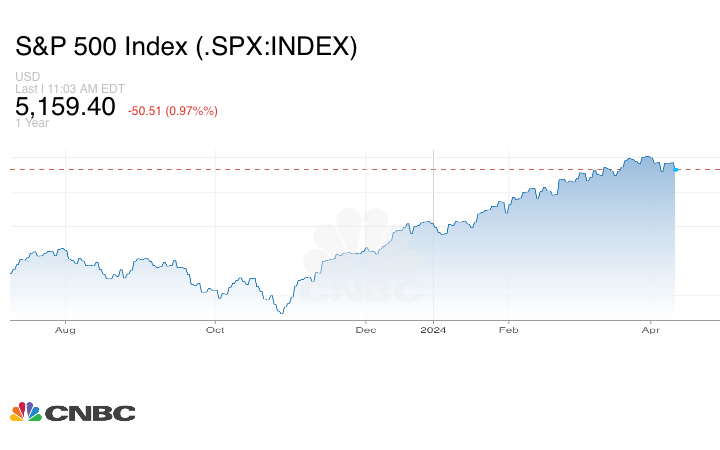The width and height of the screenshot is (720, 450).
Task: Click the 2024 year label on the axis
Action: point(433,329)
